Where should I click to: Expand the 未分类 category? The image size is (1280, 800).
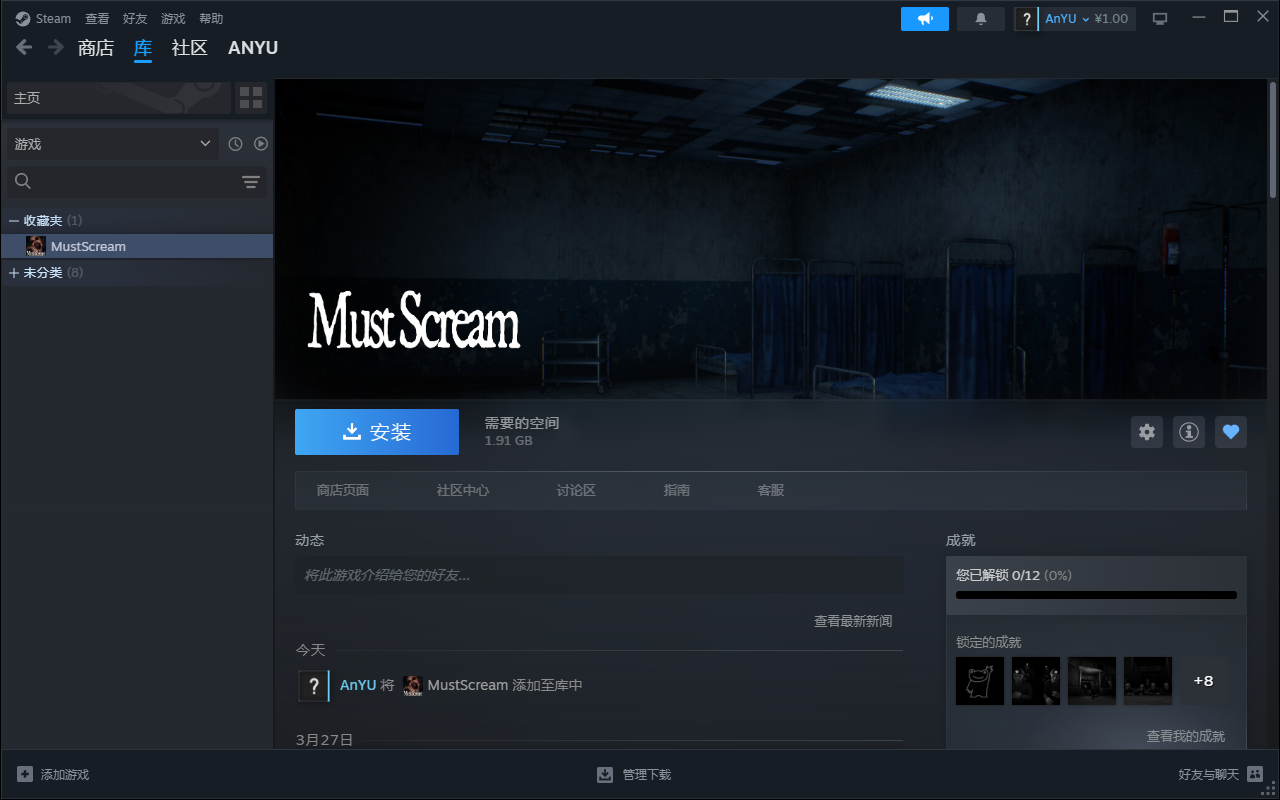tap(14, 273)
